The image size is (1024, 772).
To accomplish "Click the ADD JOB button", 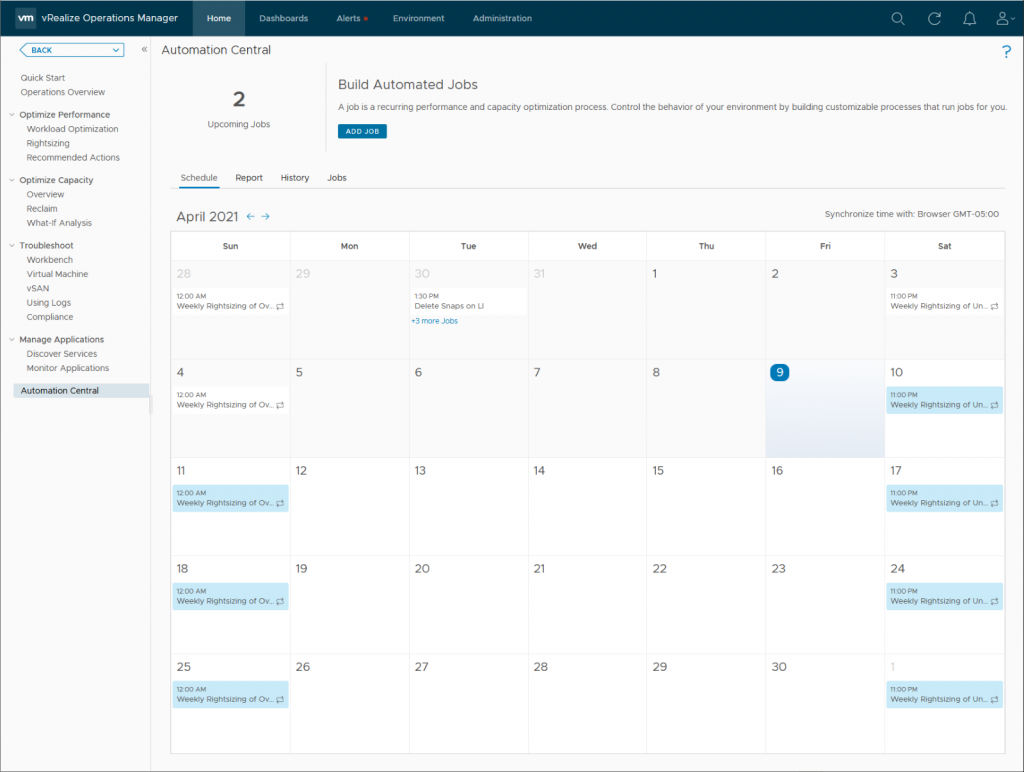I will pos(362,131).
